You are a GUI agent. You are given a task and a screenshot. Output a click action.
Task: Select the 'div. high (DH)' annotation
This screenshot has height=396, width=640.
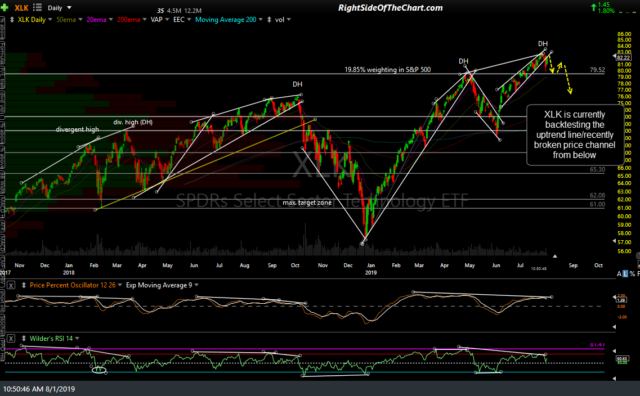click(133, 122)
